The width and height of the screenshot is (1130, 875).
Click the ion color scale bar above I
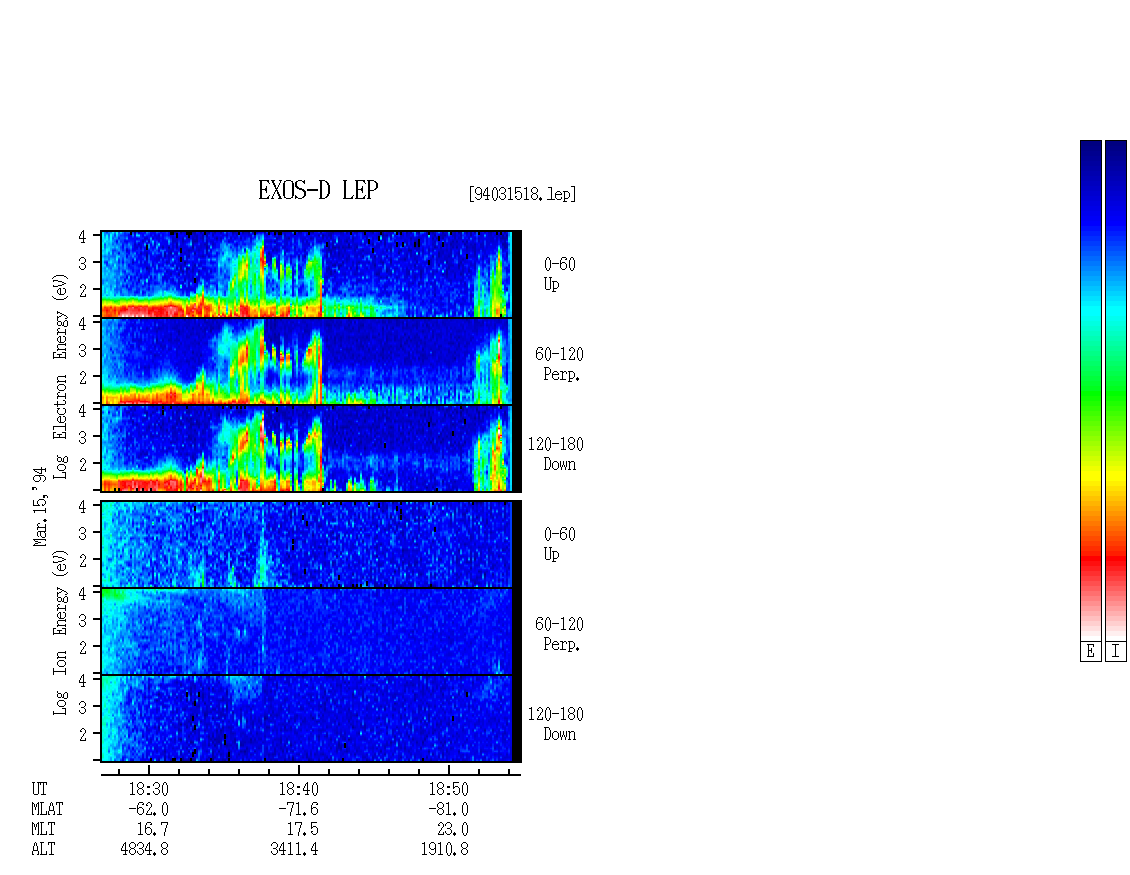coord(1116,390)
